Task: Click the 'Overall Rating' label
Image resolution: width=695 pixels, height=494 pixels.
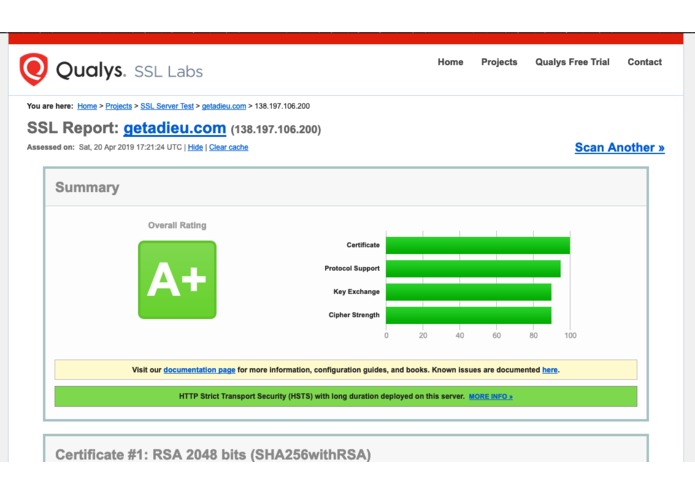Action: pyautogui.click(x=177, y=225)
